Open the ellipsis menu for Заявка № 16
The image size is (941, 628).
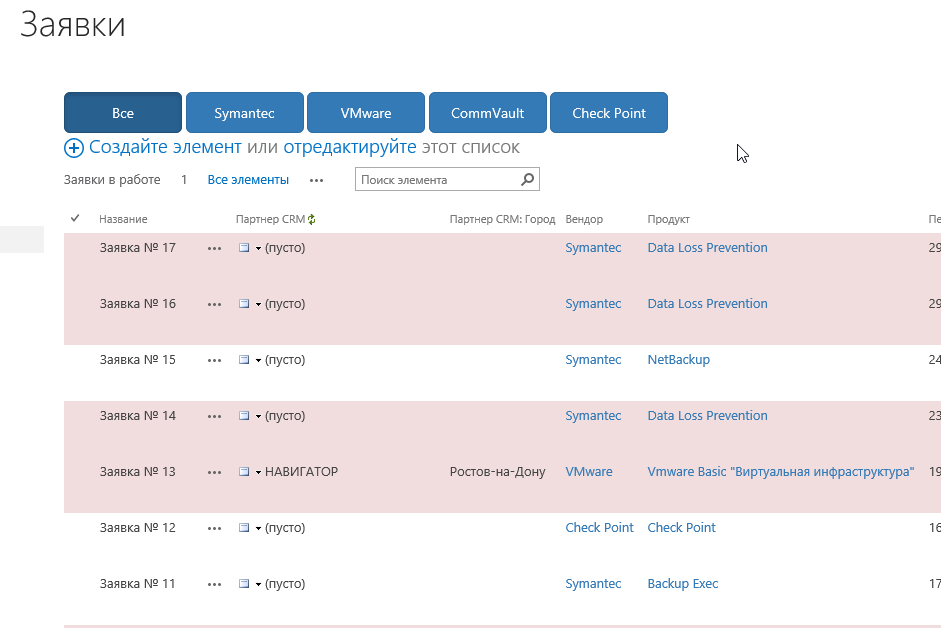[x=214, y=305]
